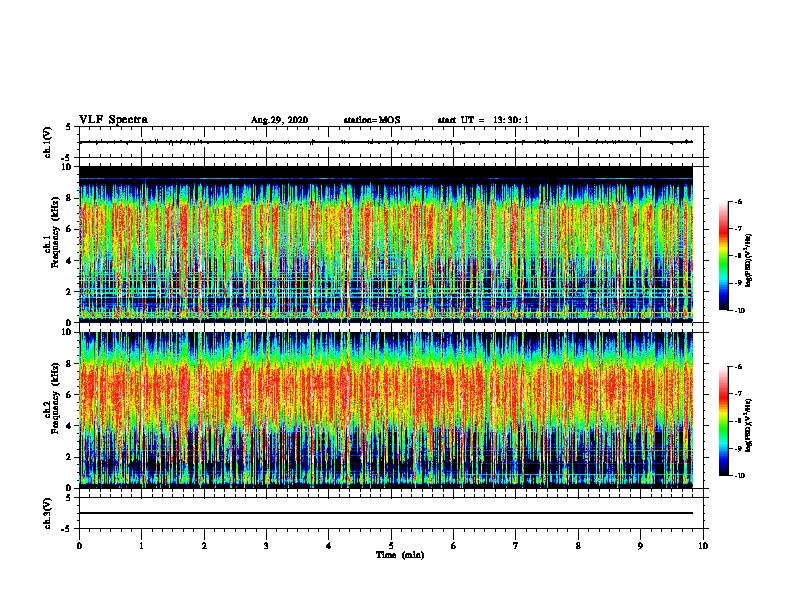Viewport: 792px width, 612px height.
Task: Click the 5 tick on ch.1(V) axis
Action: coord(69,127)
